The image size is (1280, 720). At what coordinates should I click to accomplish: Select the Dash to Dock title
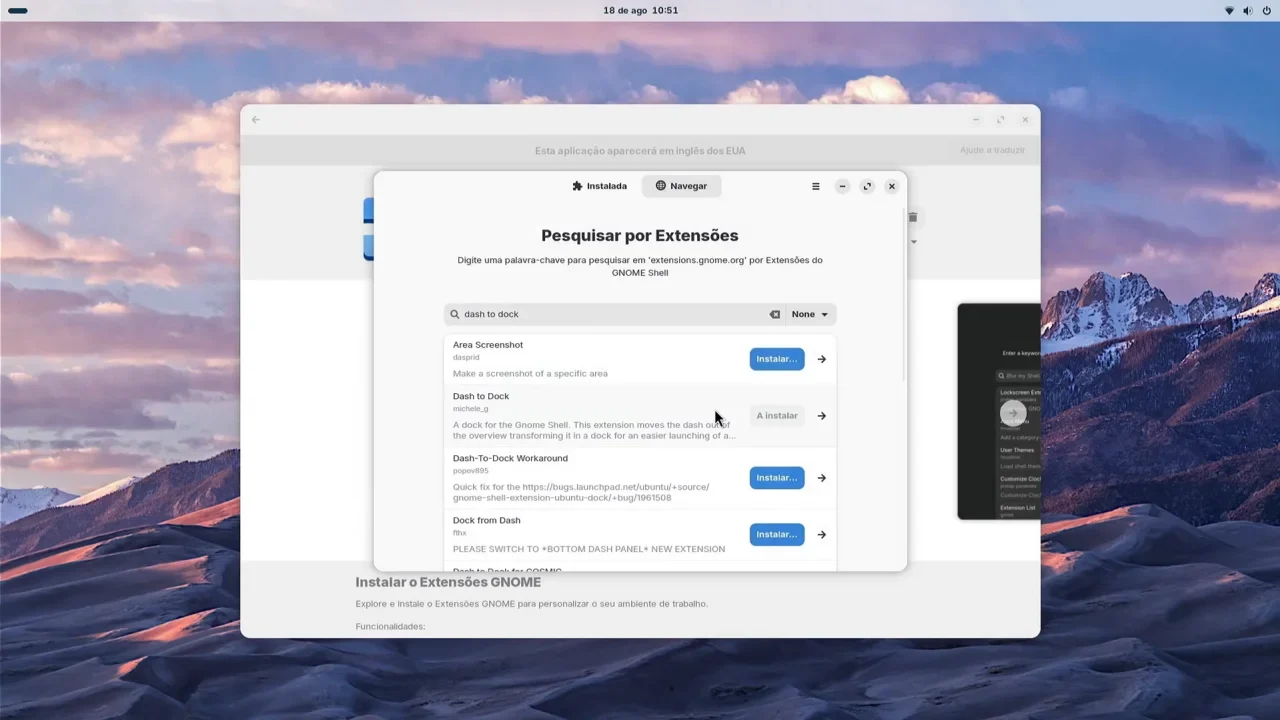click(481, 396)
